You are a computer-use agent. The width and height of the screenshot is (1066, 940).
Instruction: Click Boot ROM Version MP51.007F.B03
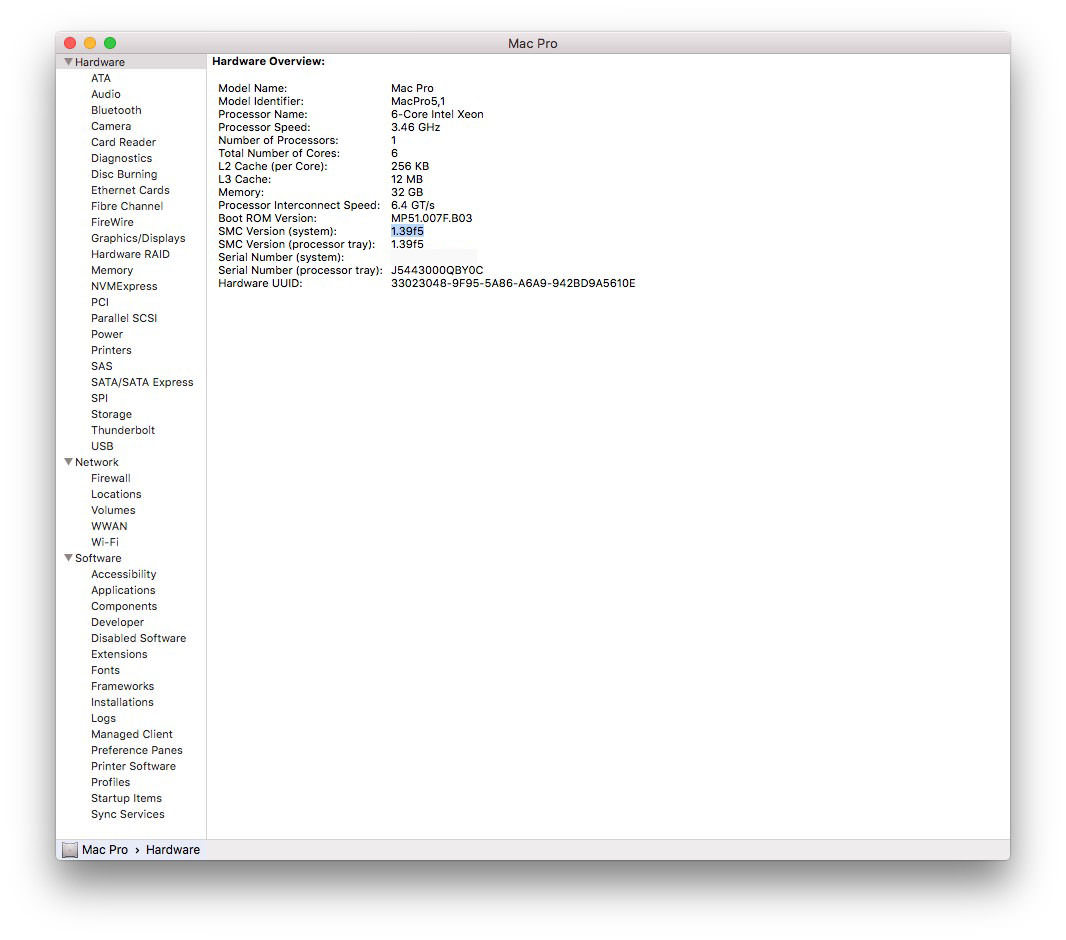coord(432,218)
